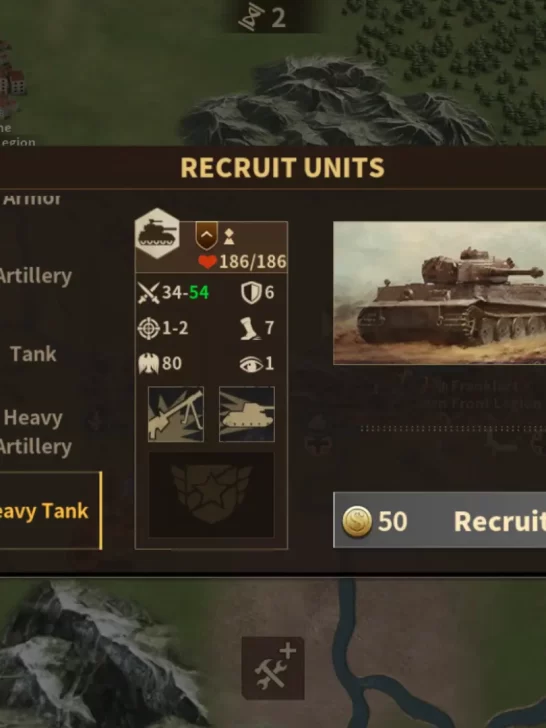Select the machine gun skill icon
Image resolution: width=546 pixels, height=728 pixels.
176,414
